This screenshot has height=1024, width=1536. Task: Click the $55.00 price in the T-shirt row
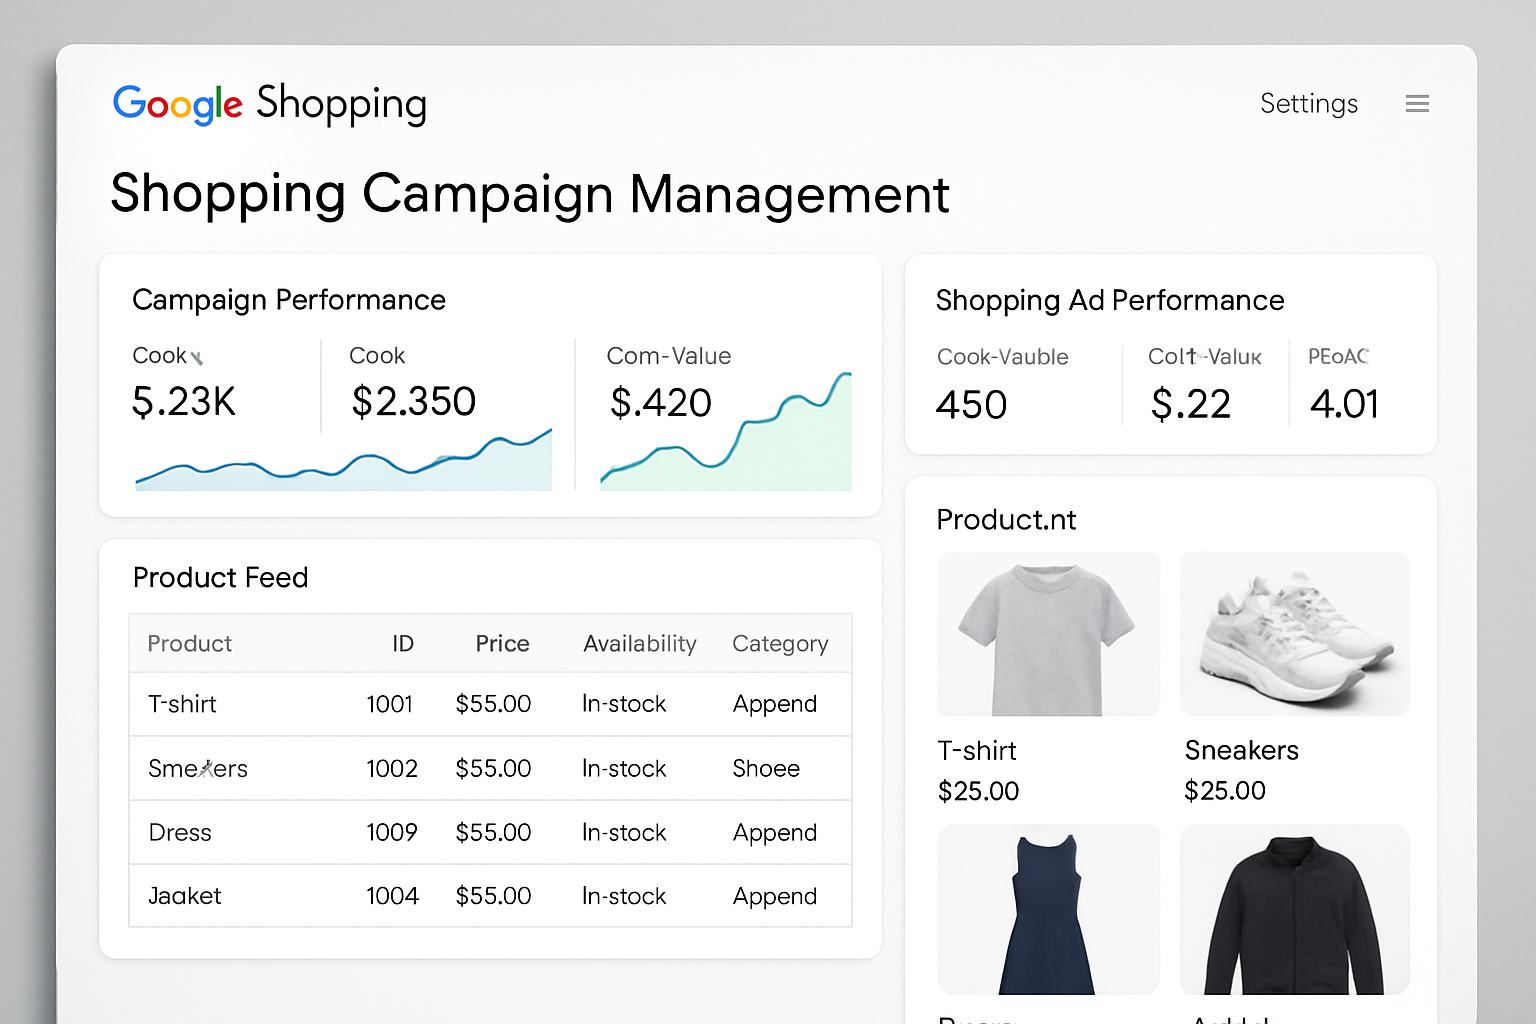[x=494, y=704]
